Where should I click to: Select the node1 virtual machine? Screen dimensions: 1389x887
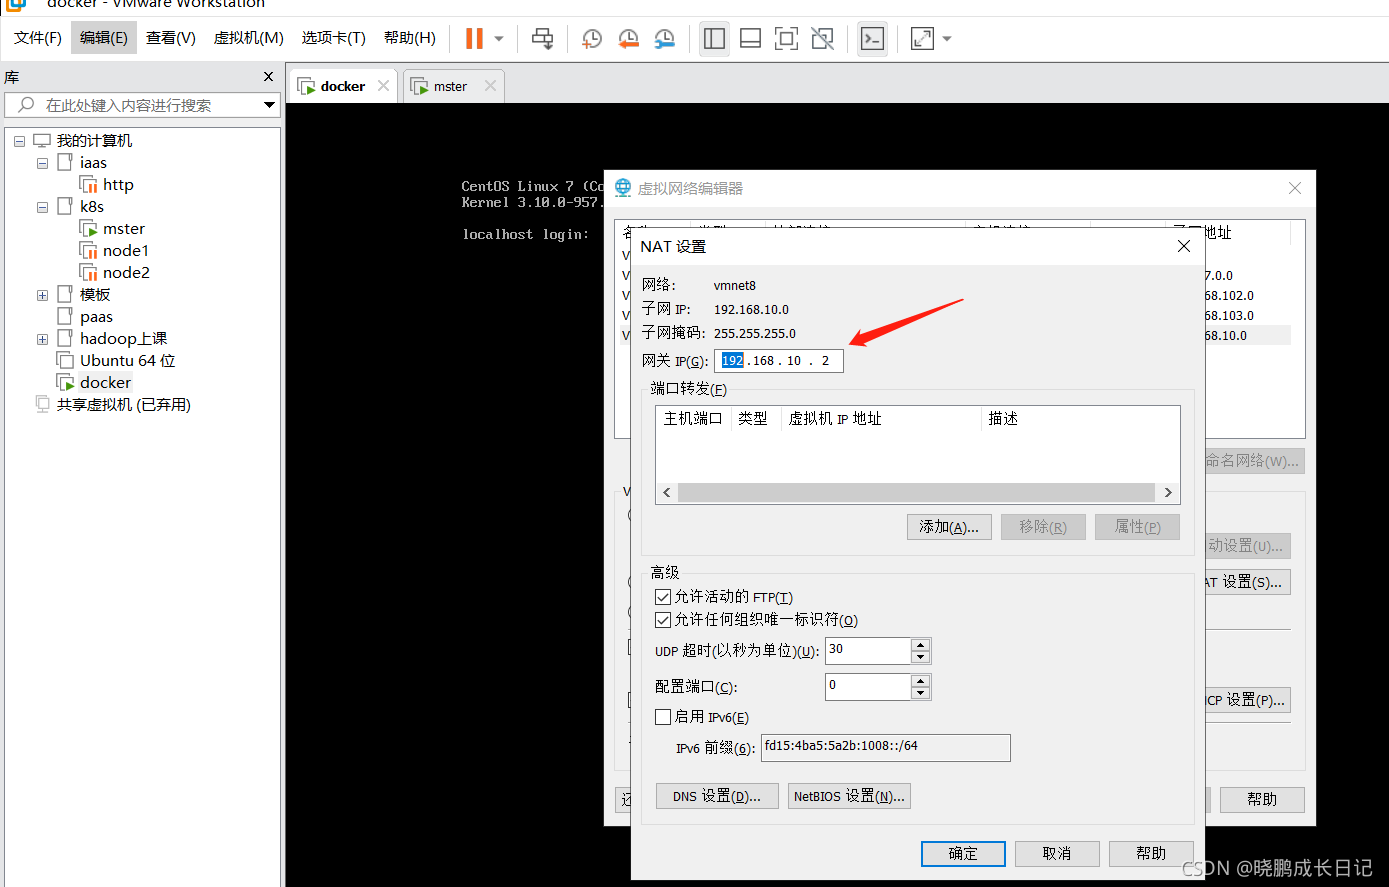126,251
